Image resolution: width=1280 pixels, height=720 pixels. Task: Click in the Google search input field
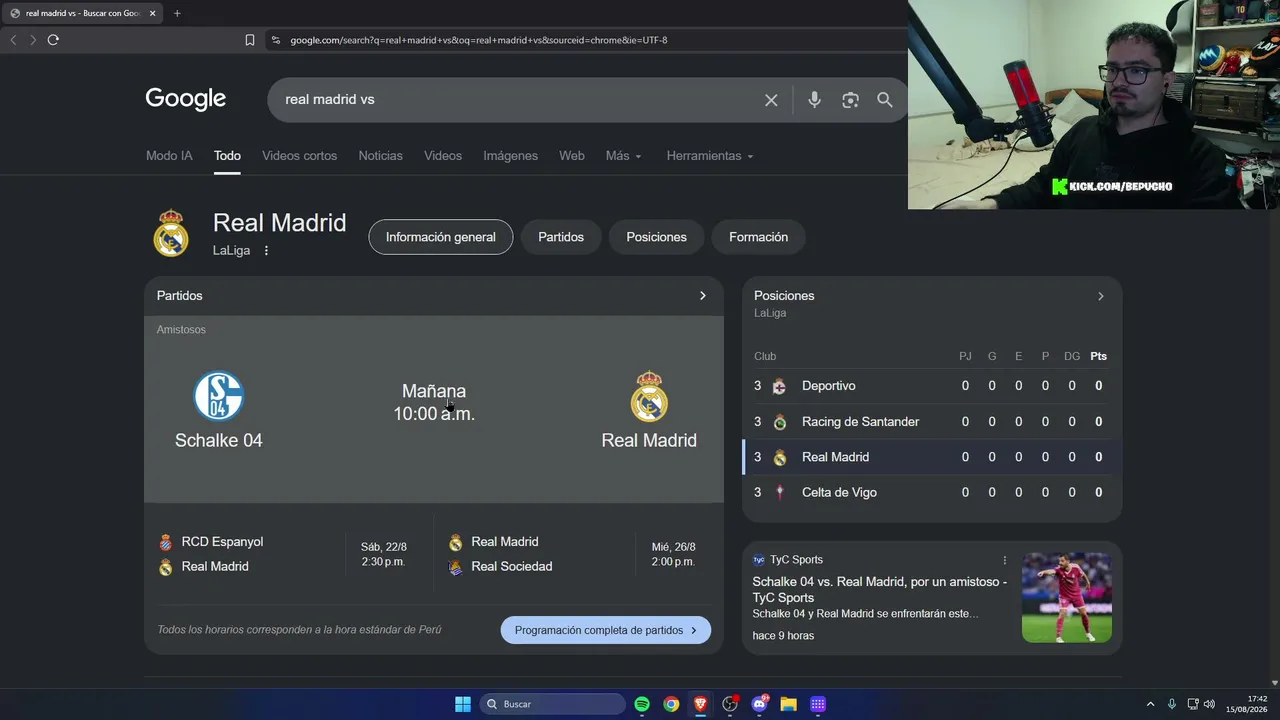[515, 100]
